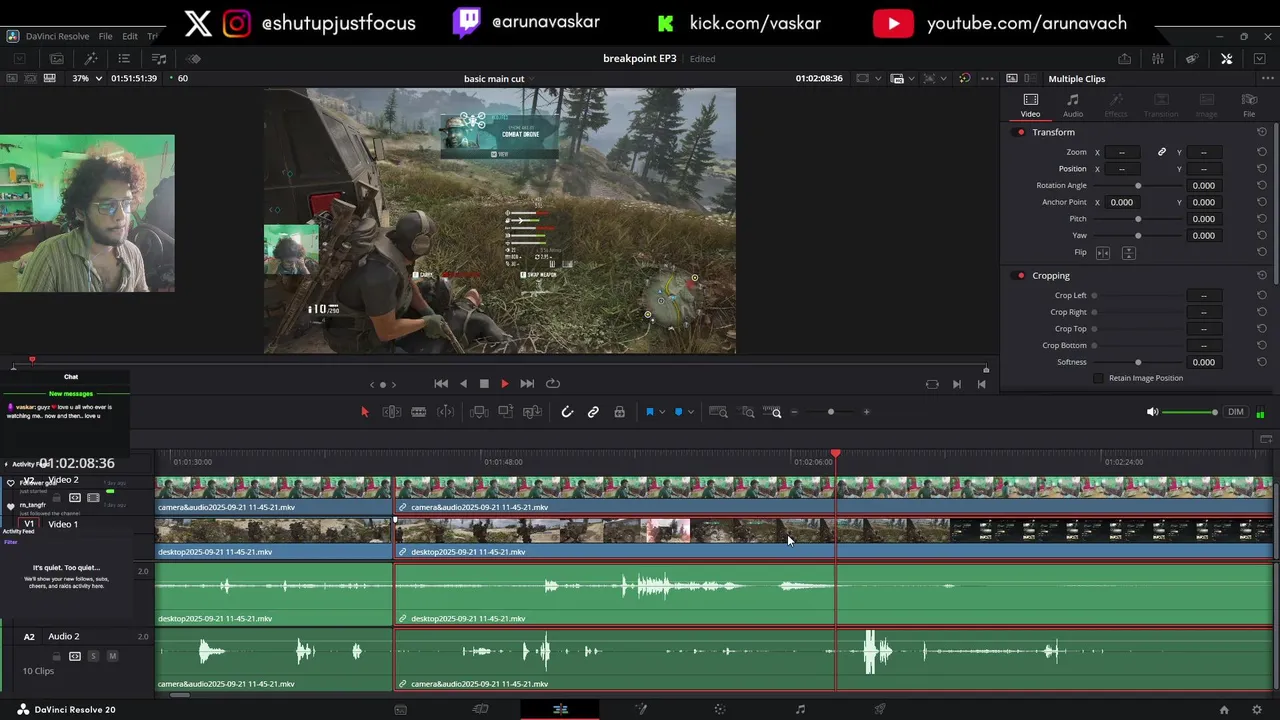Image resolution: width=1280 pixels, height=720 pixels.
Task: Solo Audio 2 track S button
Action: (x=93, y=656)
